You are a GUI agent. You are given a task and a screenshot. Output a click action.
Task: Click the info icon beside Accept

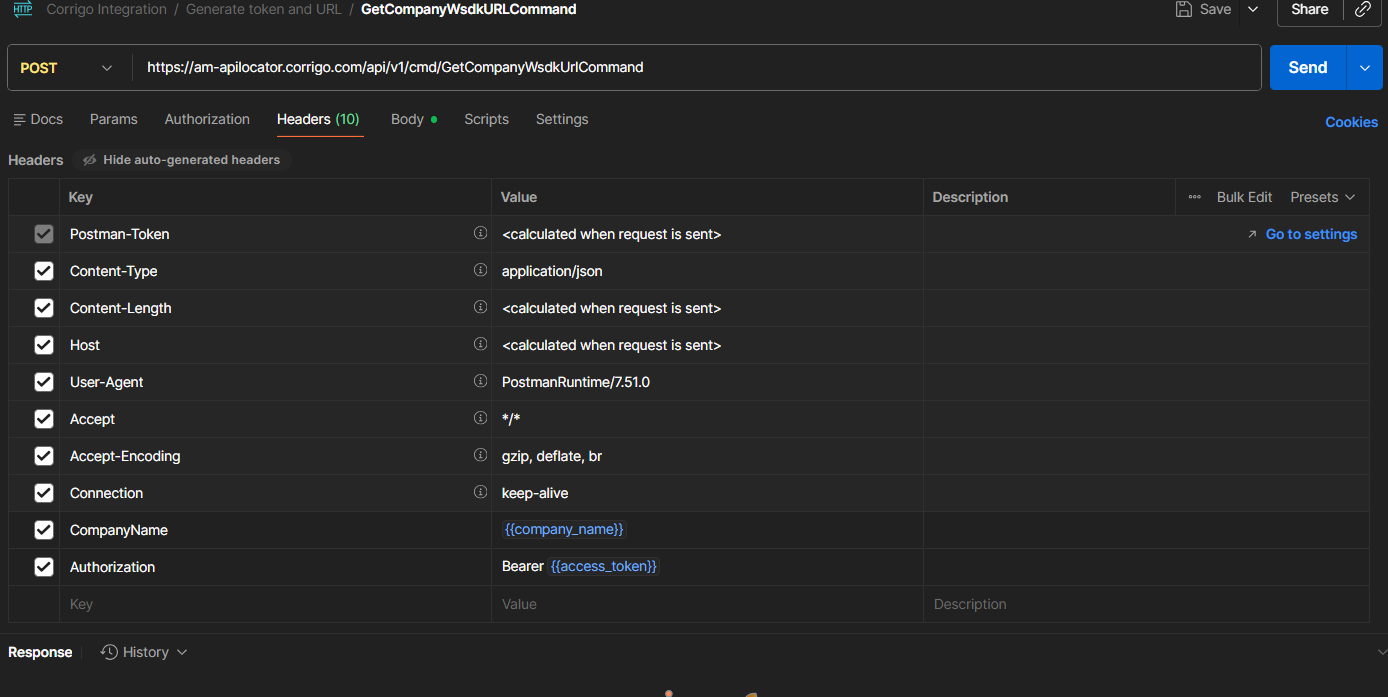tap(480, 418)
